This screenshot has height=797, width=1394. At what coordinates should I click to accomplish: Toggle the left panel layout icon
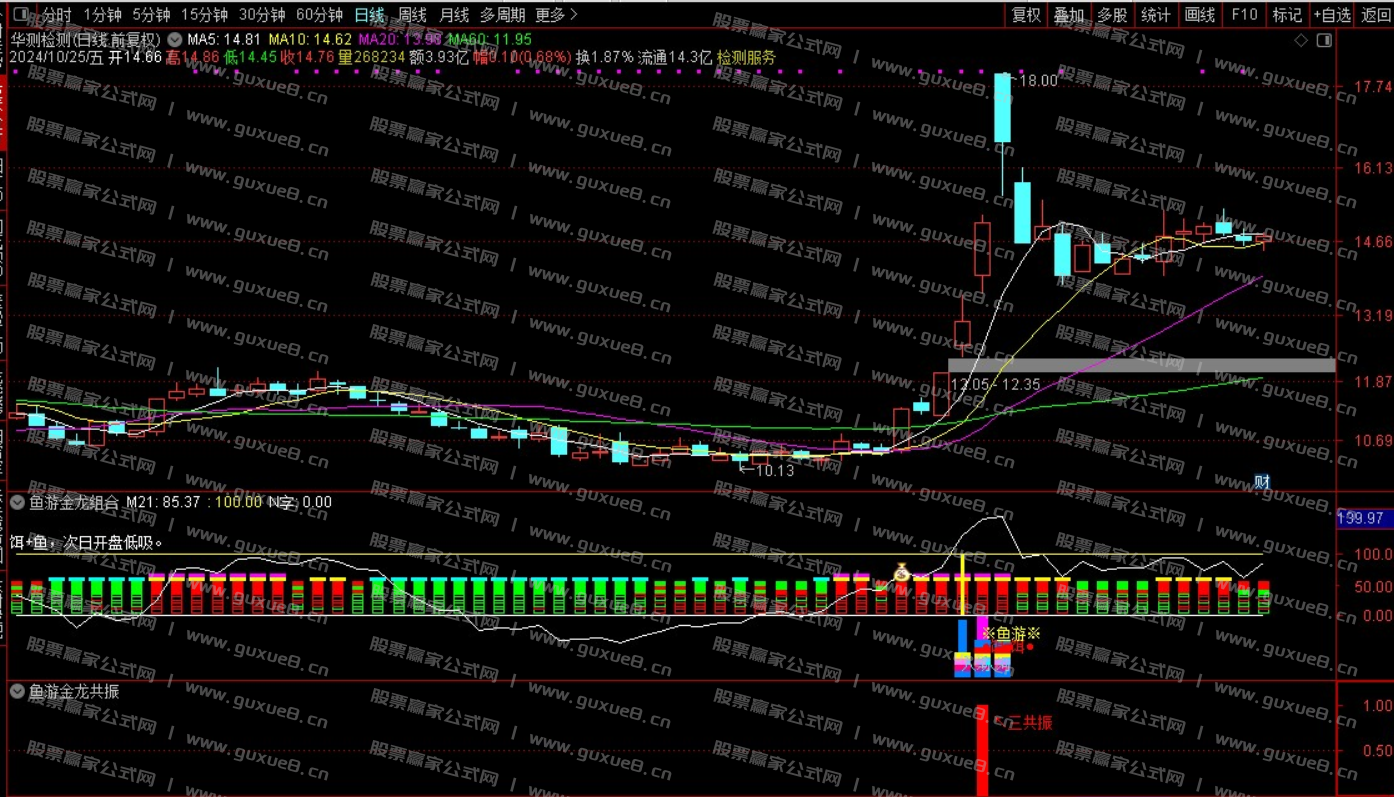(x=21, y=15)
